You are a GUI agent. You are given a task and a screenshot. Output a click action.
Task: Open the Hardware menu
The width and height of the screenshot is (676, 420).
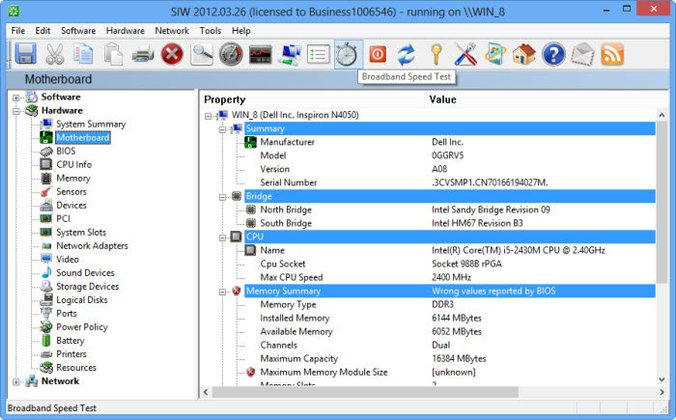click(x=125, y=31)
